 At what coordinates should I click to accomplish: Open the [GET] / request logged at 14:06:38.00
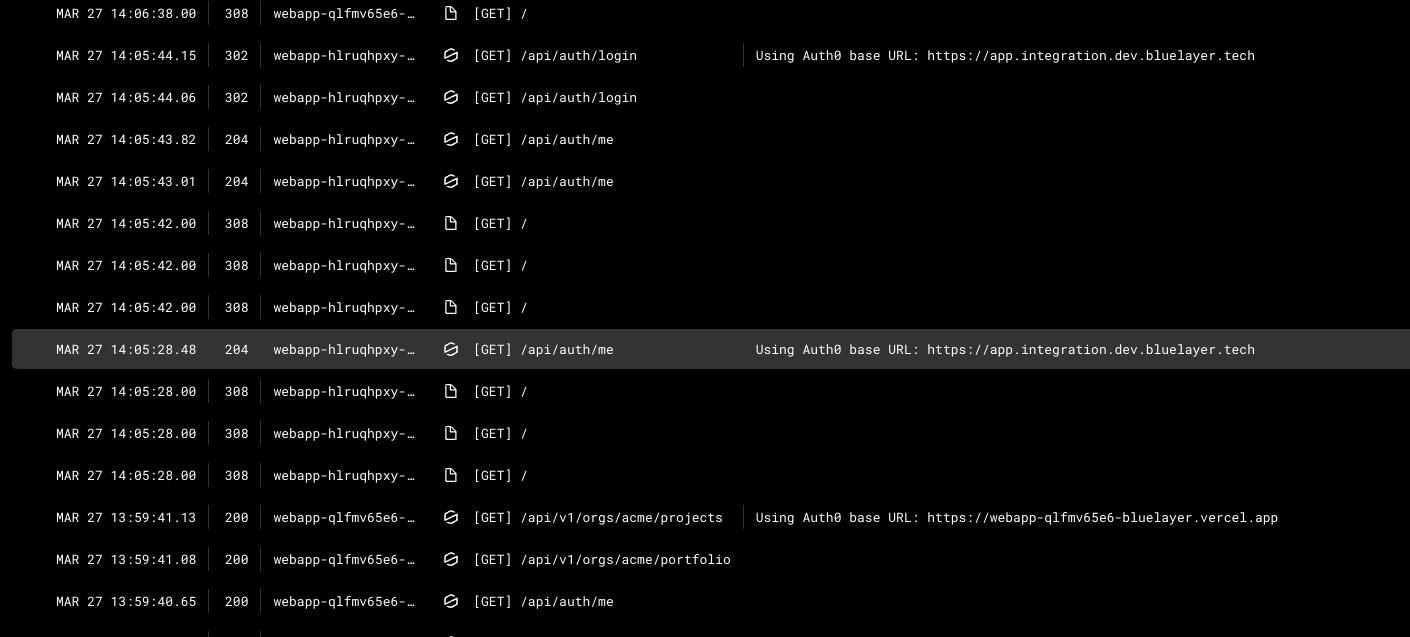click(x=500, y=14)
